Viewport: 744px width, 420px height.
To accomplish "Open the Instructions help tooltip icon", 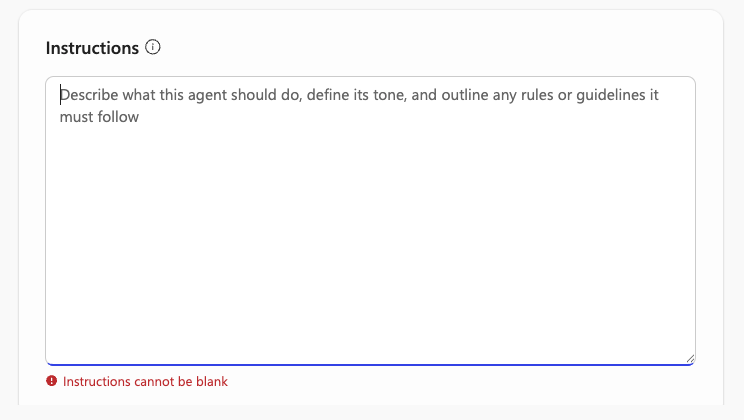I will click(153, 47).
